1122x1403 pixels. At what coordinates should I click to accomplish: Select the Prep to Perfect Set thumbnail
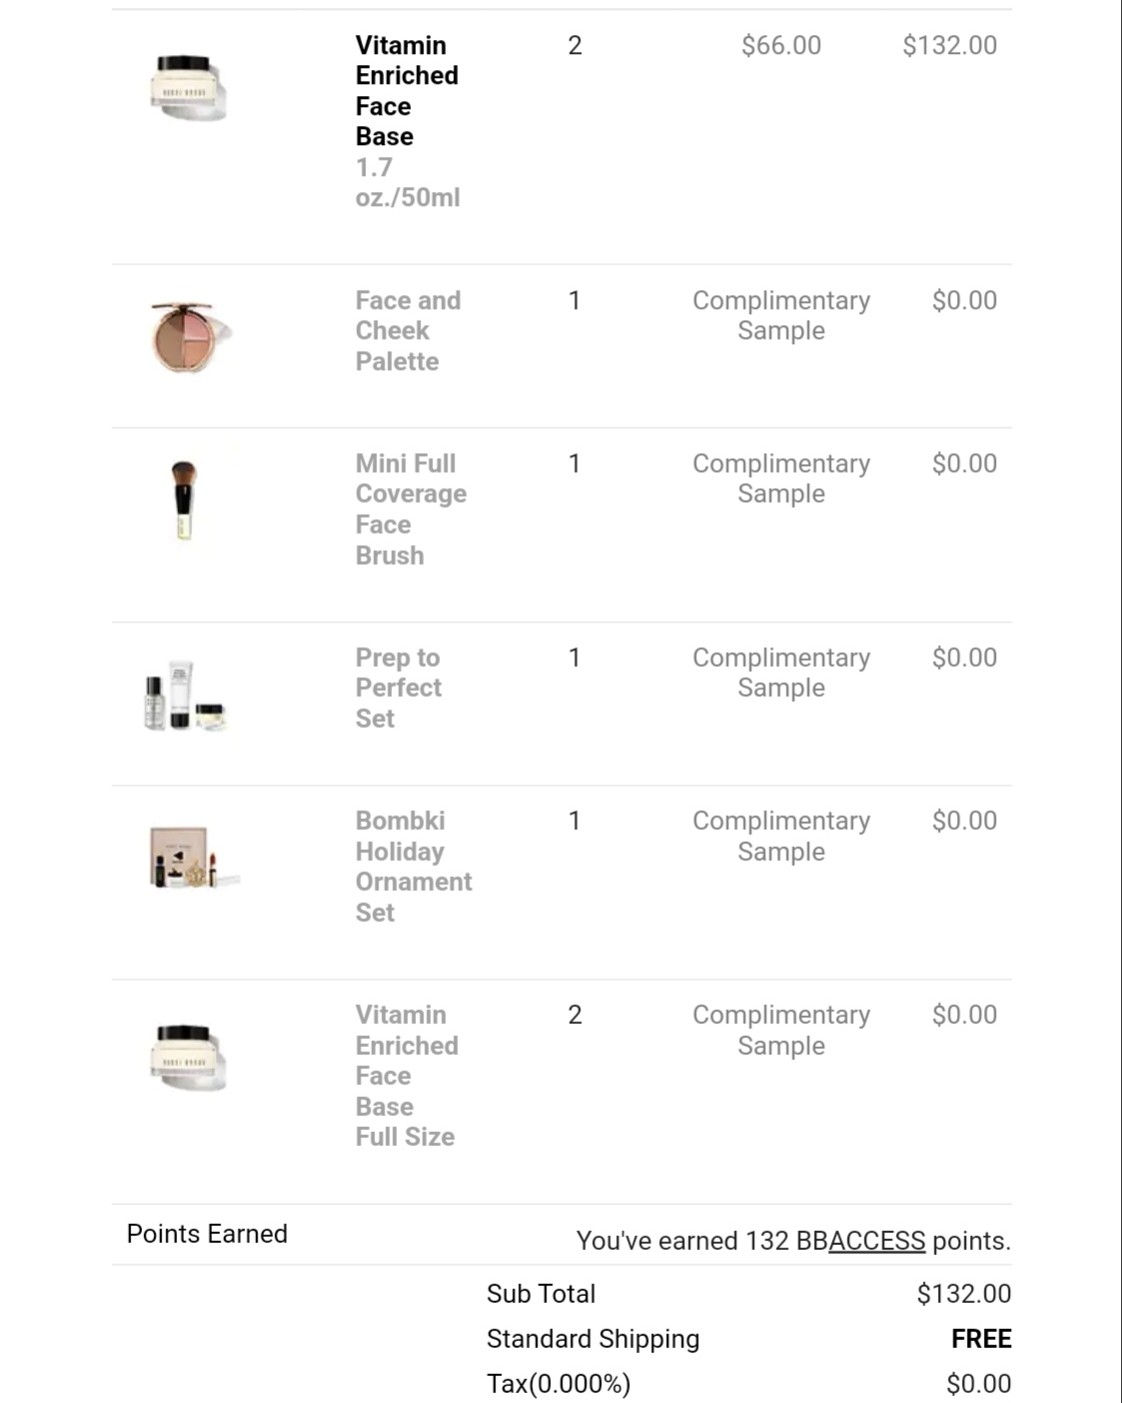click(186, 695)
